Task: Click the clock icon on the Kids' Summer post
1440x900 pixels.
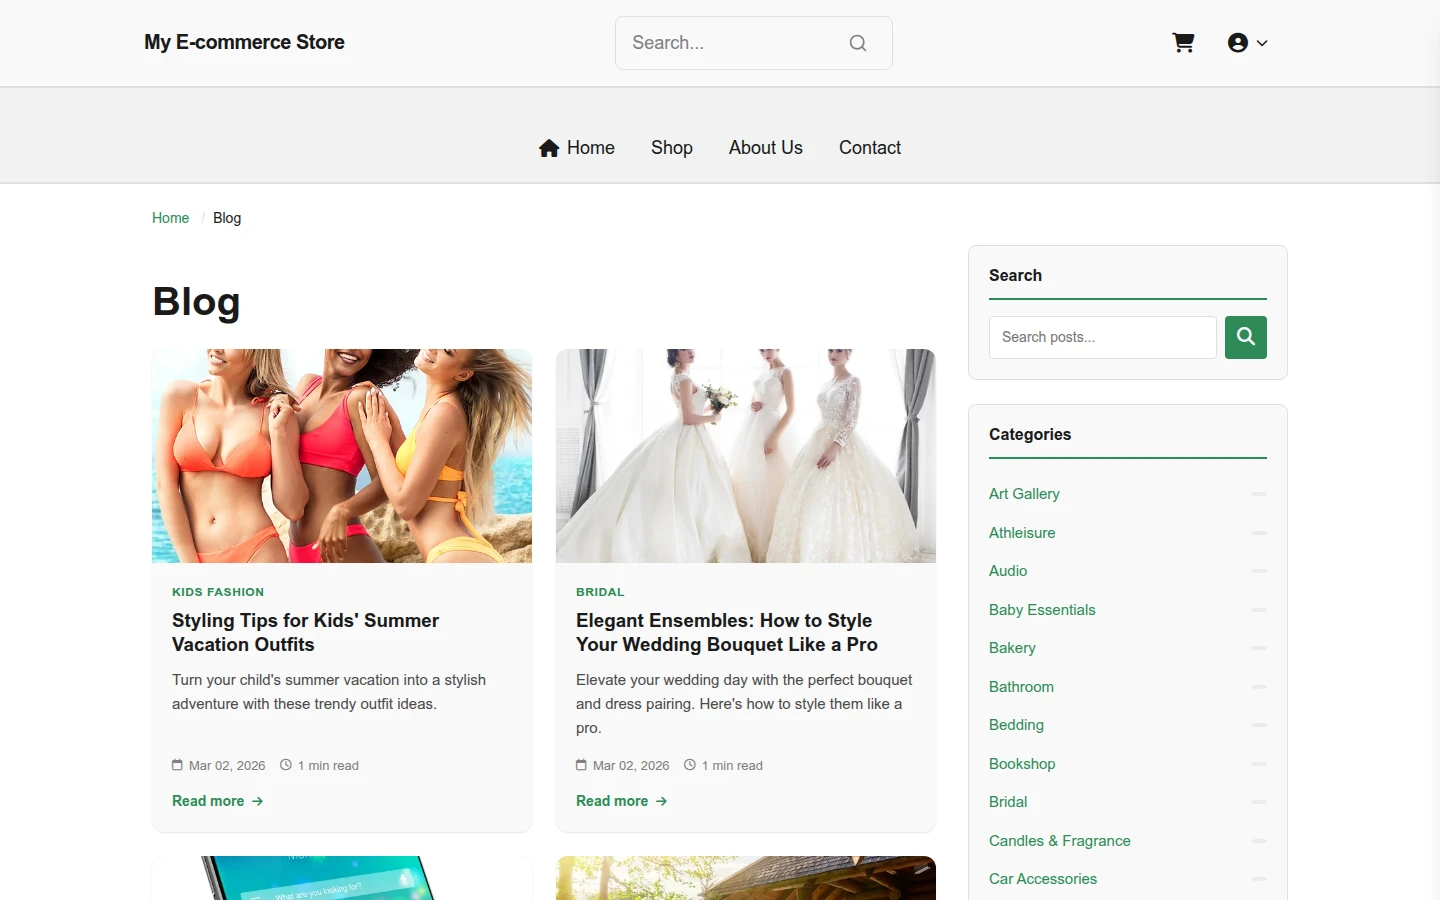Action: click(286, 765)
